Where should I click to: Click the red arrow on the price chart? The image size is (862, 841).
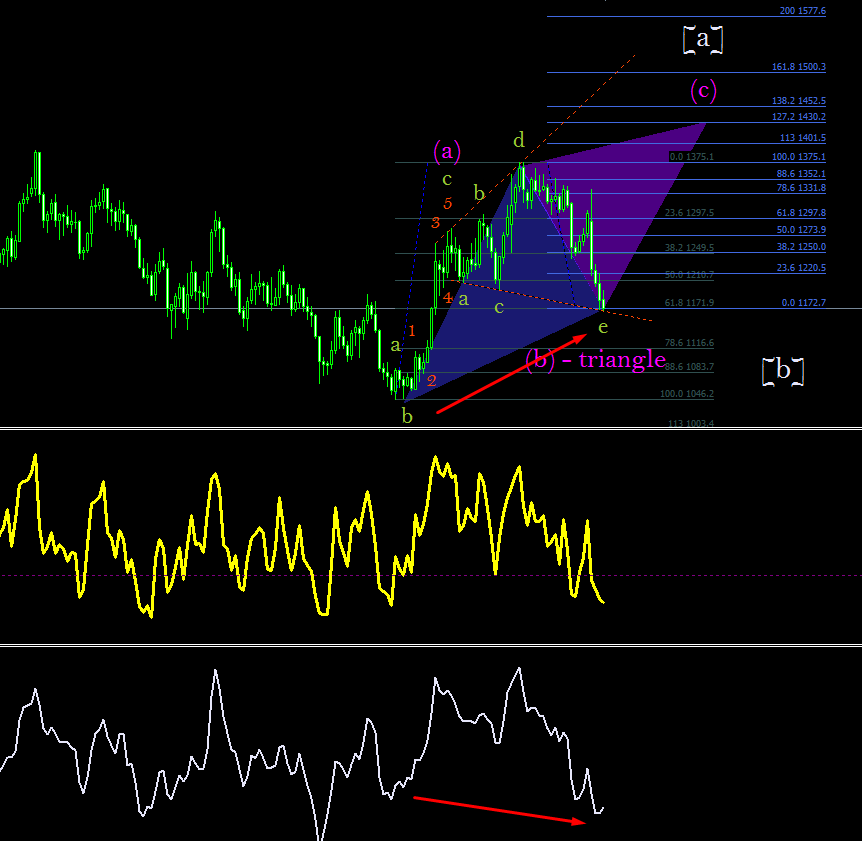pyautogui.click(x=511, y=373)
